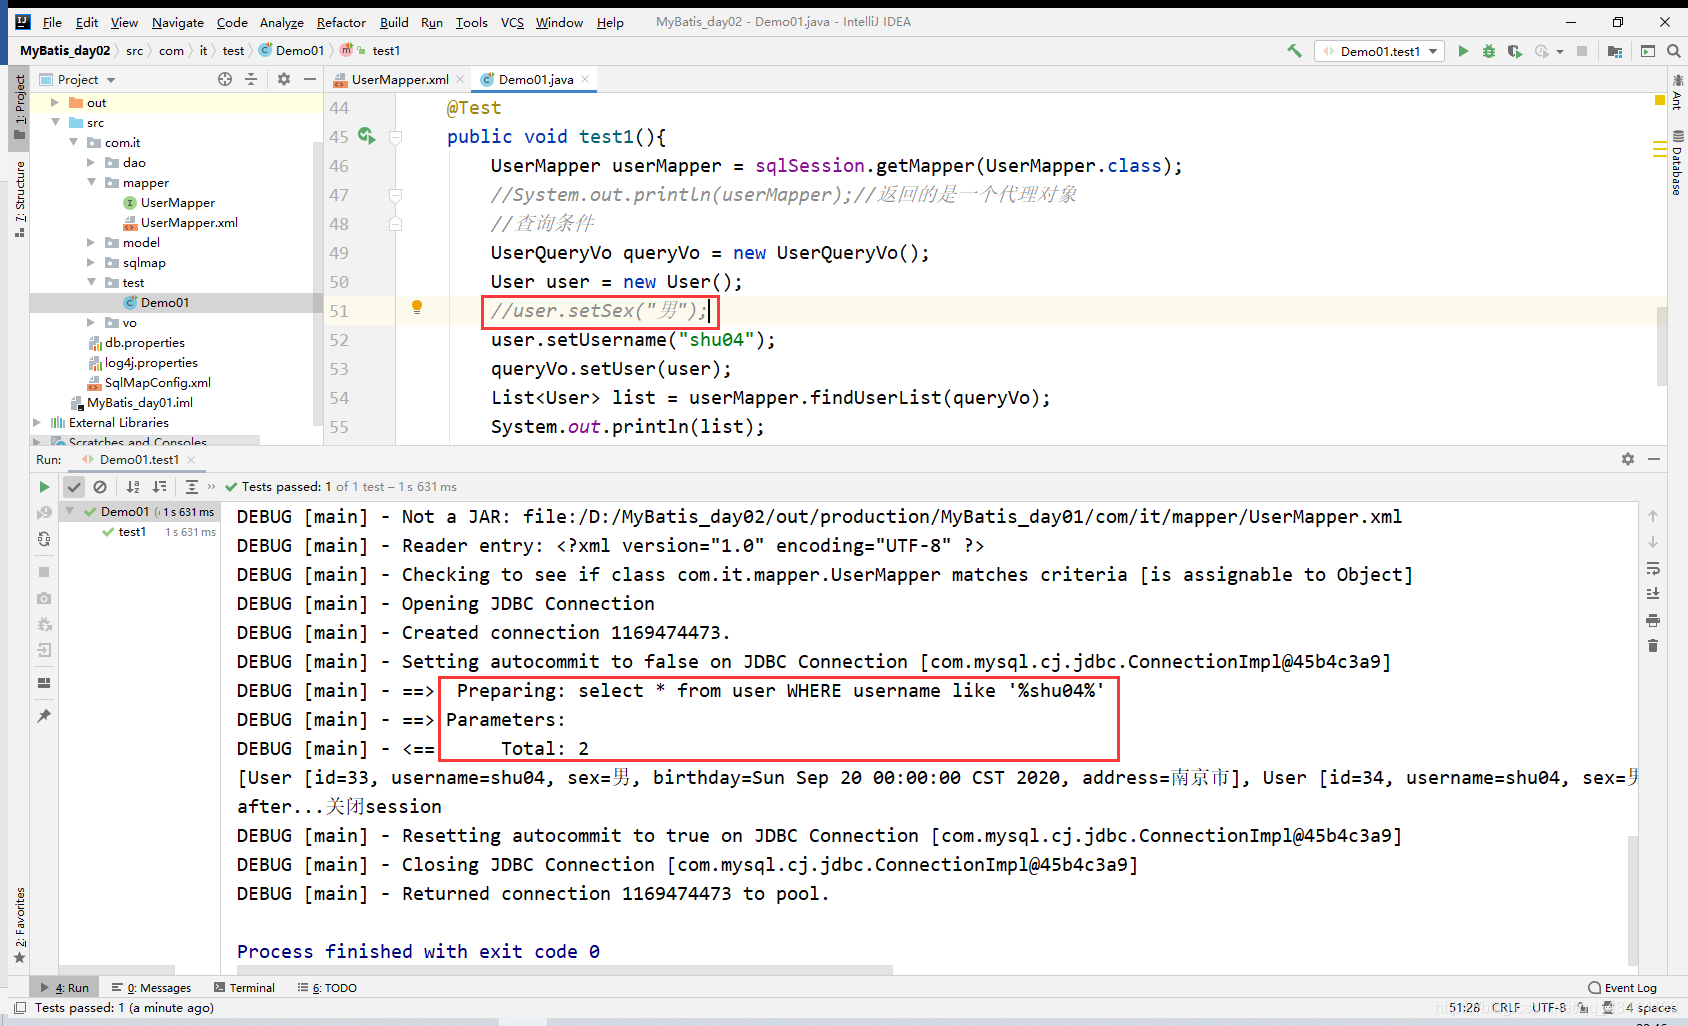The image size is (1688, 1026).
Task: Toggle soft-wrap in console output
Action: pos(1653,568)
